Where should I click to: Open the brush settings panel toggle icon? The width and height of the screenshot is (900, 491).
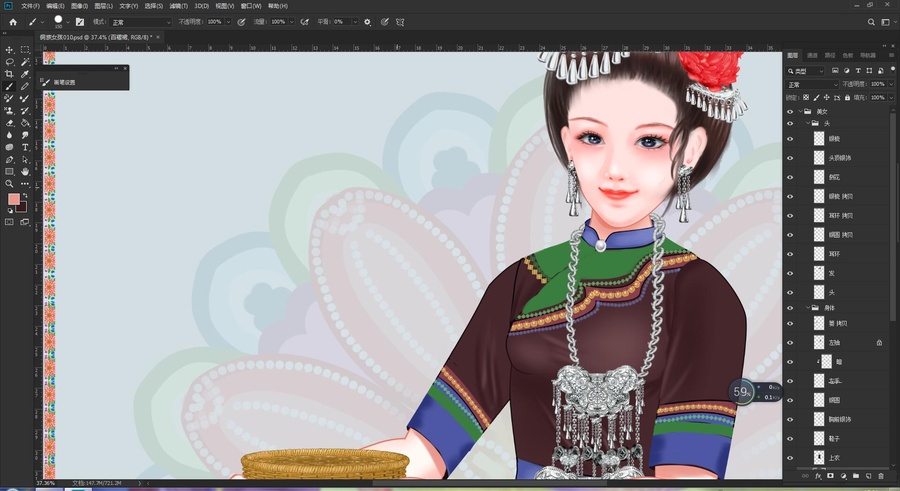(x=80, y=22)
